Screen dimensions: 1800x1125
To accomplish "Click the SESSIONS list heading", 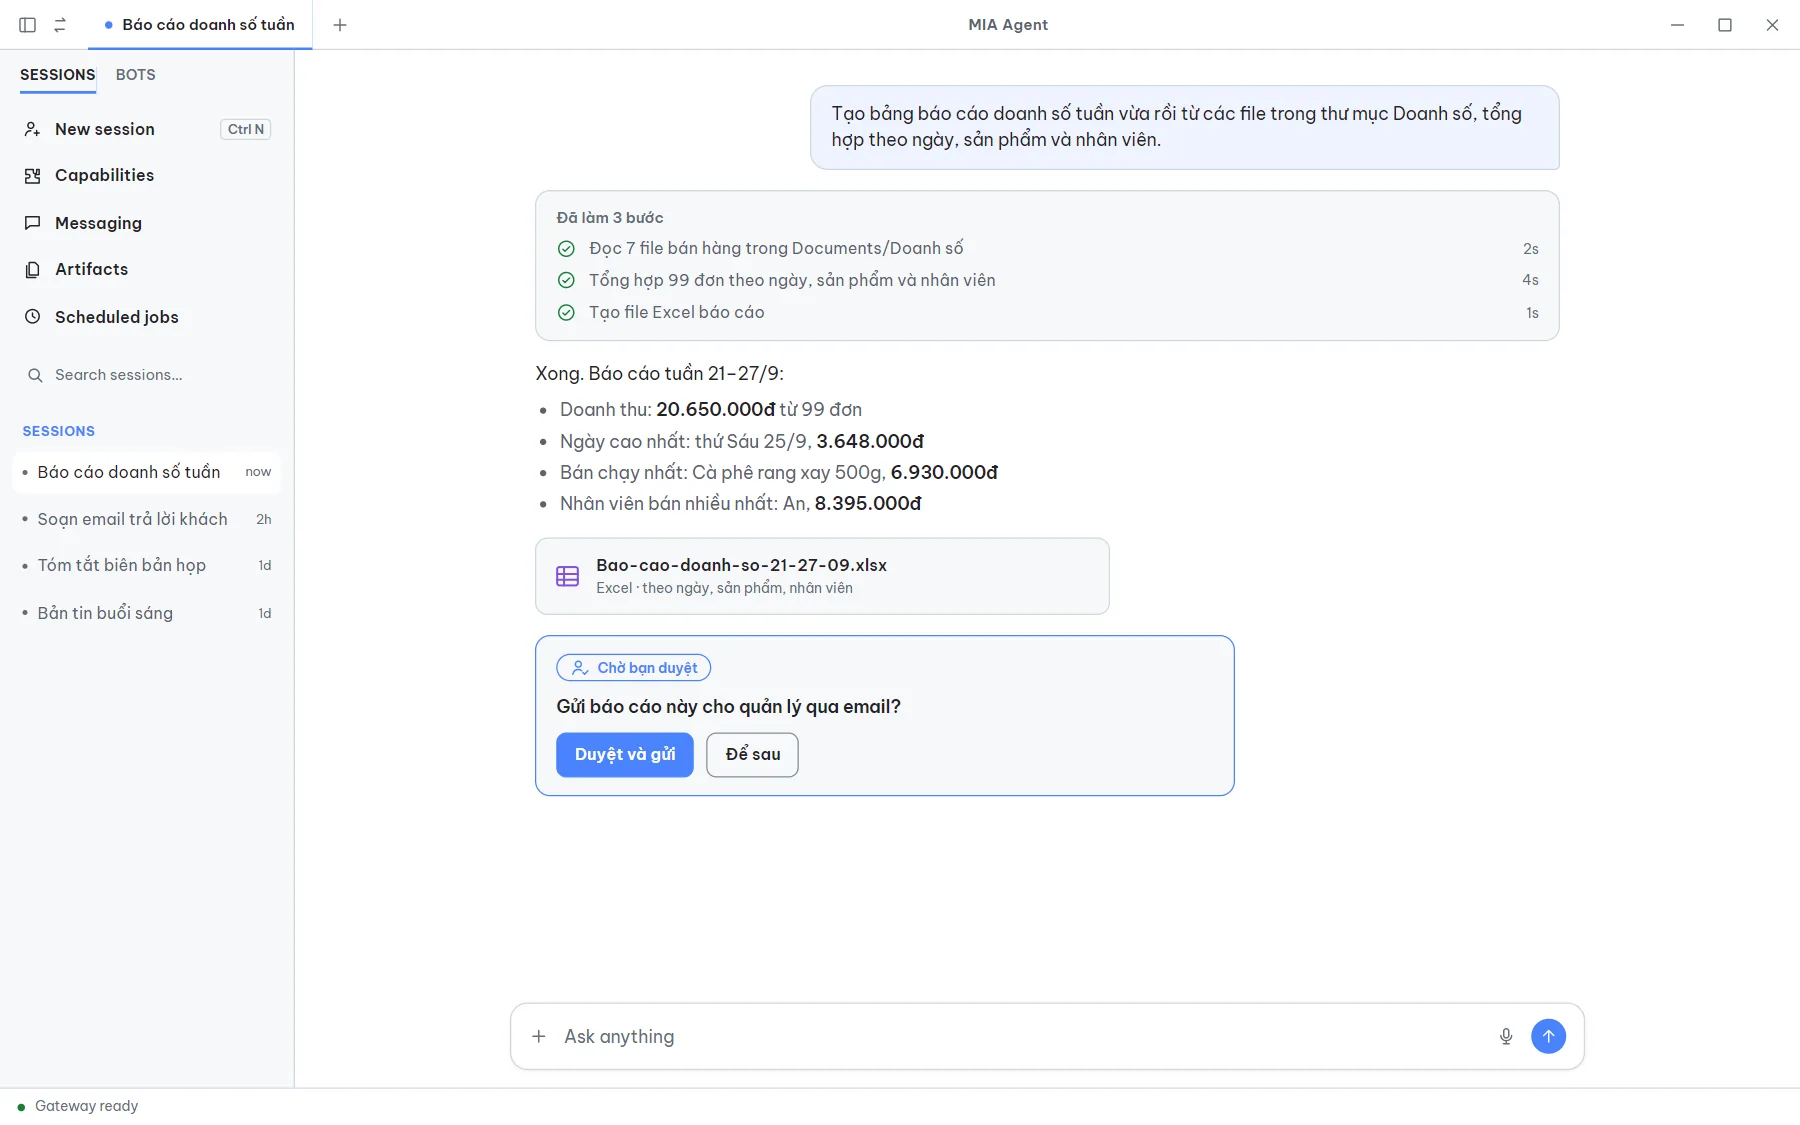I will [x=59, y=431].
